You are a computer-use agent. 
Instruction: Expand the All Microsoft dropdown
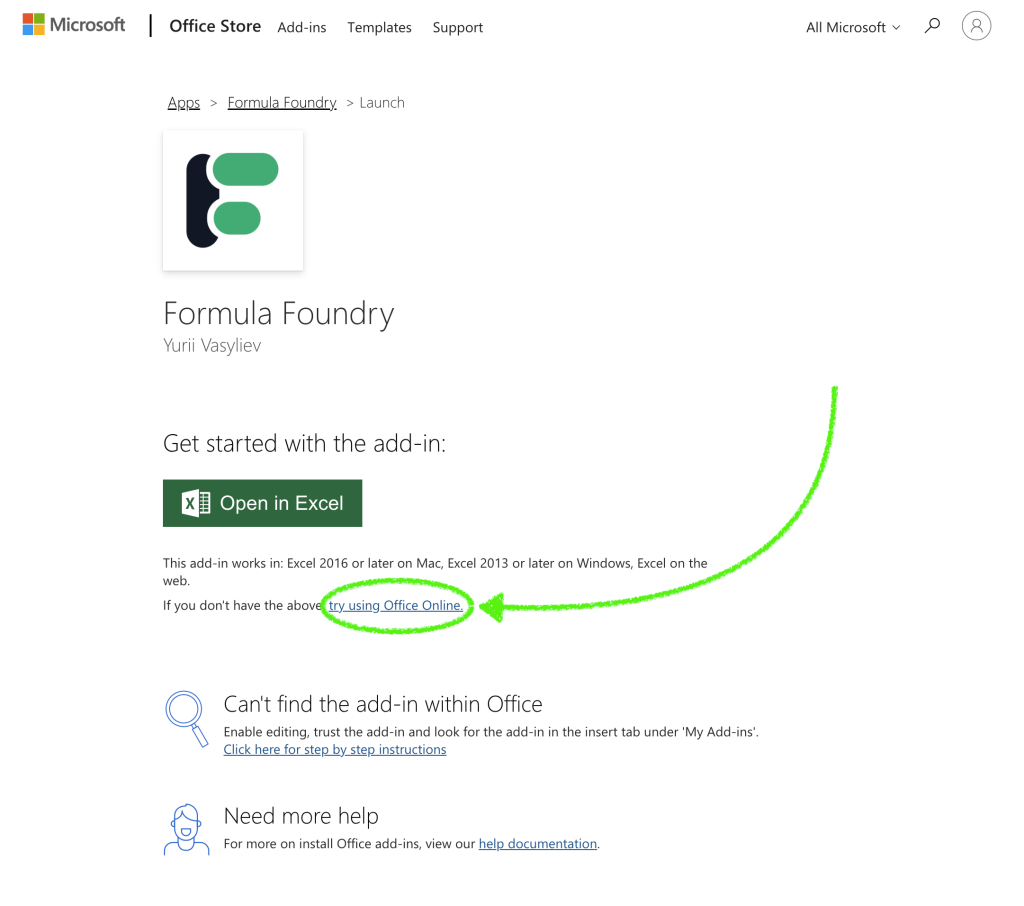click(853, 27)
